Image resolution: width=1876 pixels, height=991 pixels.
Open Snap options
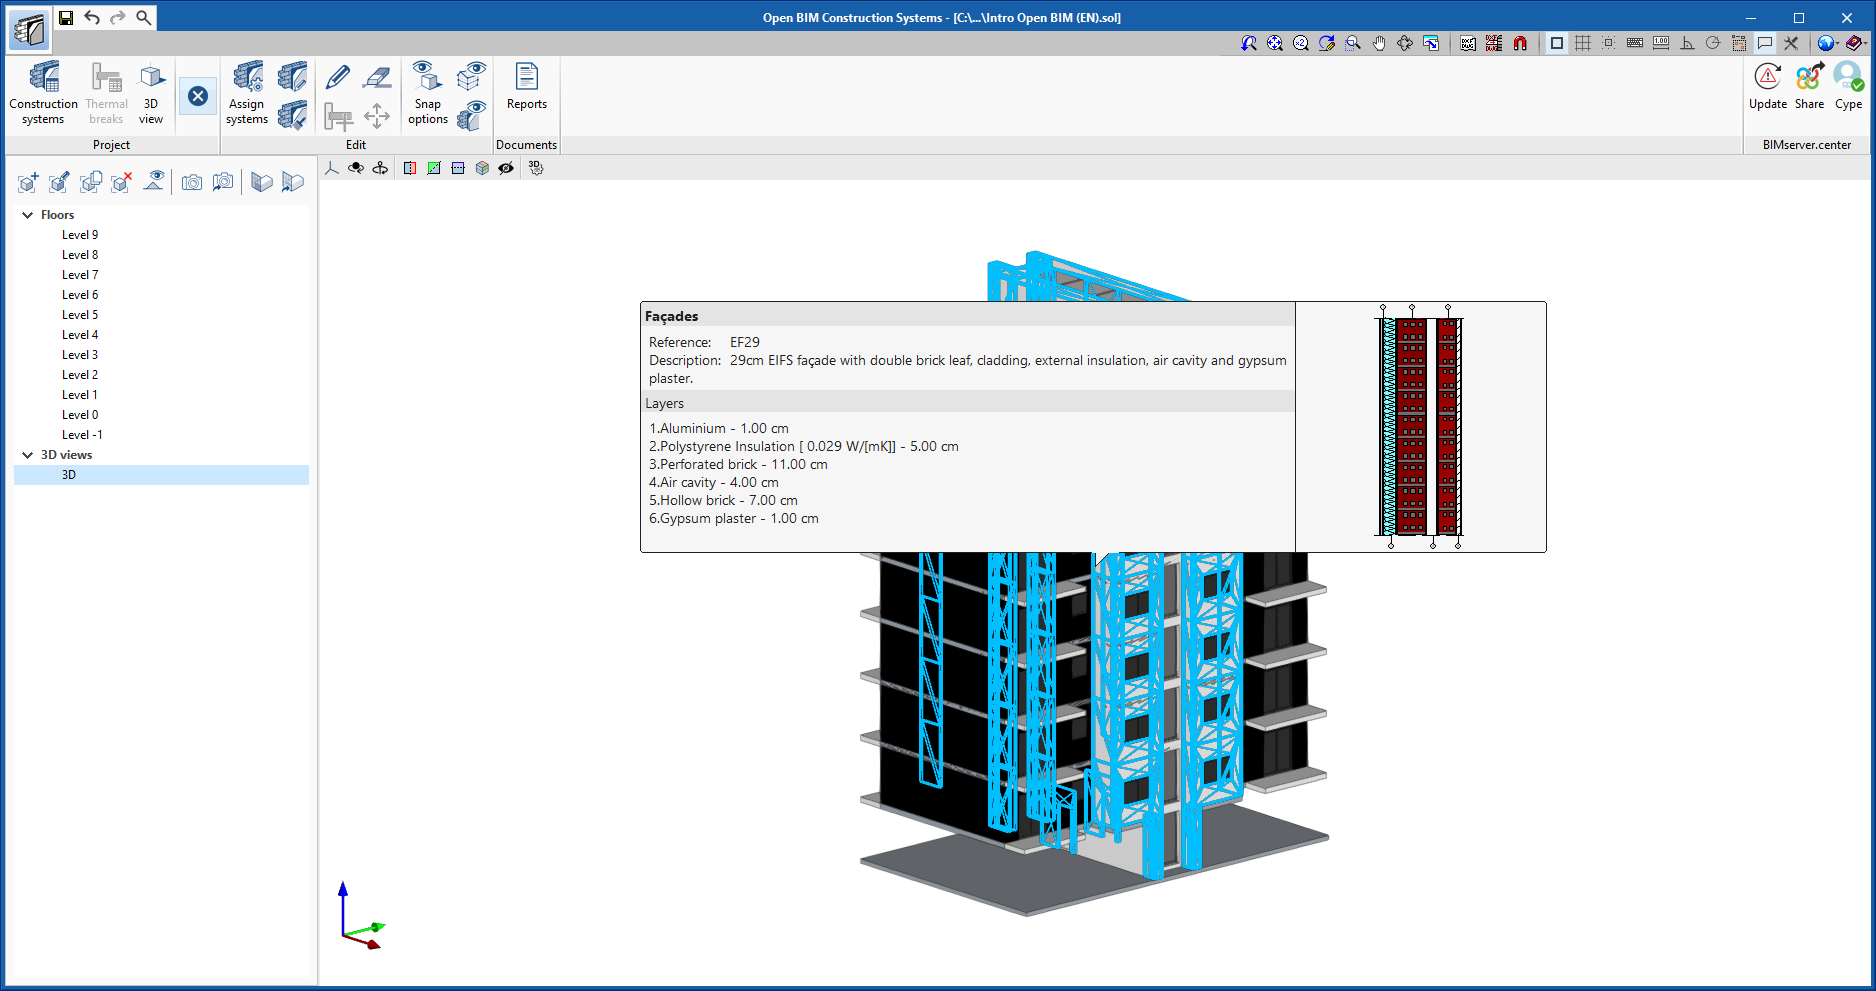(x=428, y=93)
